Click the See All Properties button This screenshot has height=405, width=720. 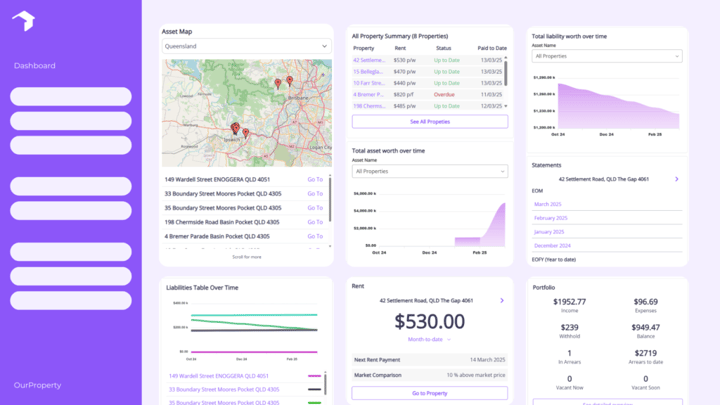coord(430,122)
